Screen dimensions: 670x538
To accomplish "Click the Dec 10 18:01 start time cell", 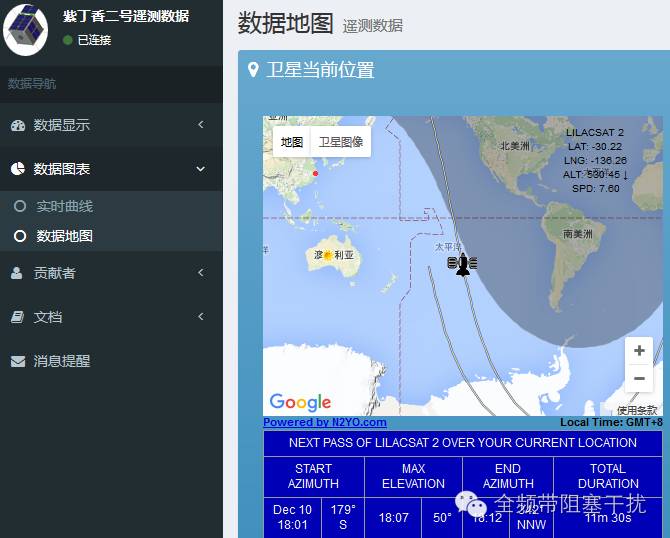I will (x=292, y=517).
